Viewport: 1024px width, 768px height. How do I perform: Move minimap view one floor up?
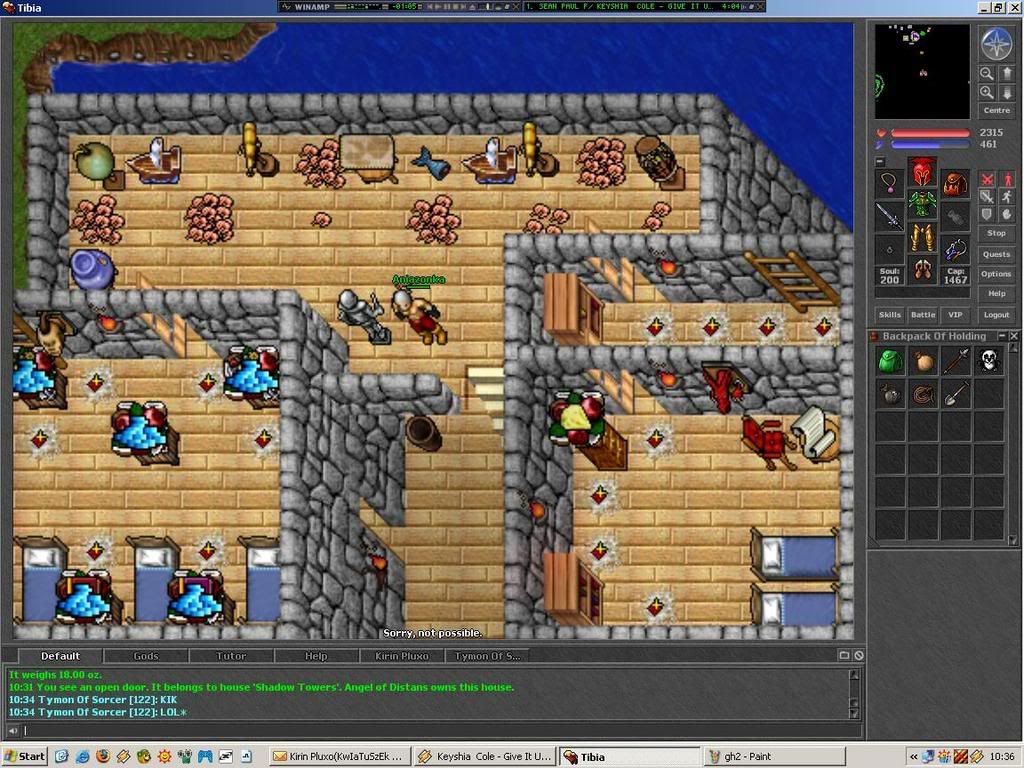(1007, 74)
